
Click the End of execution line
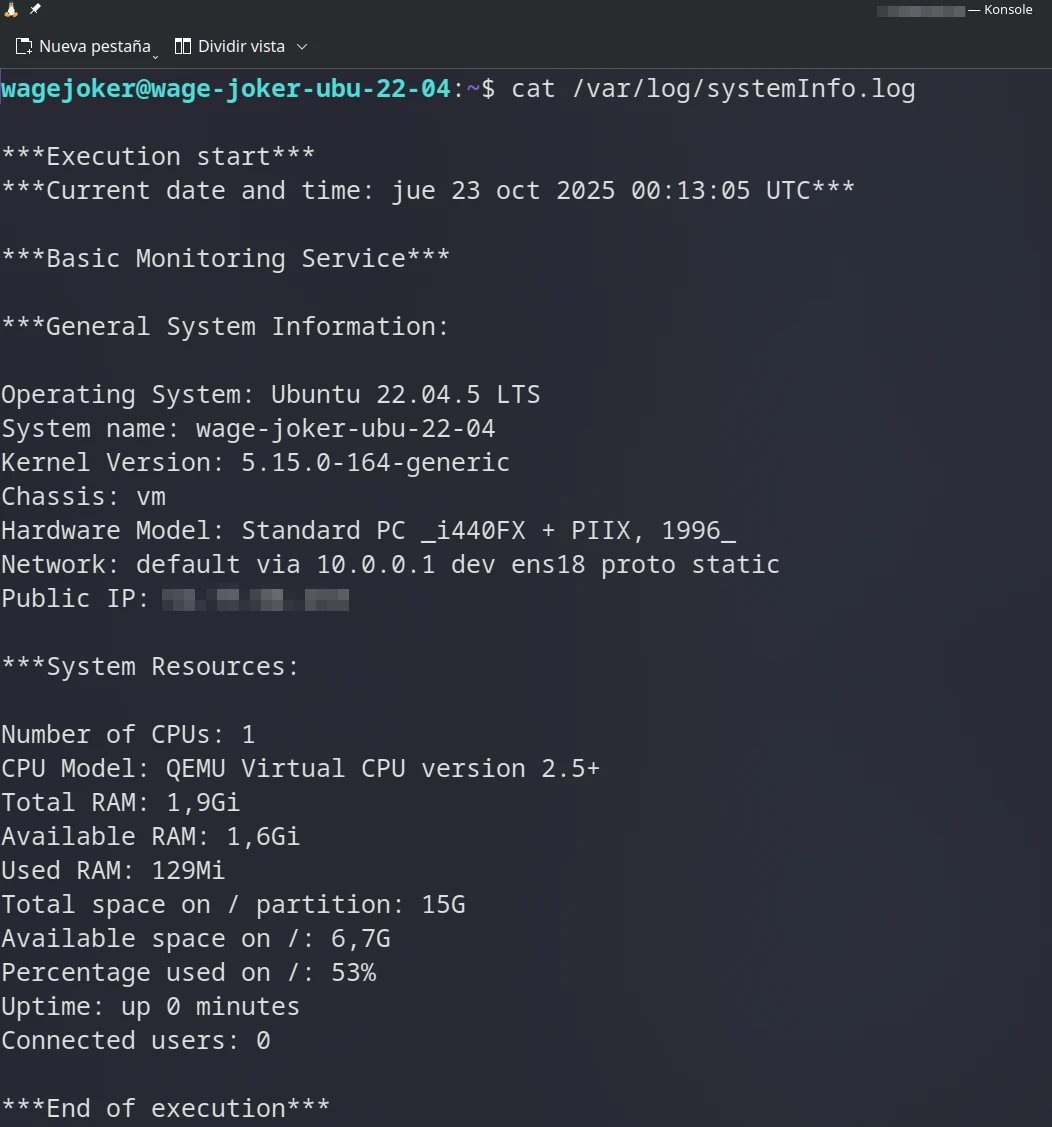pyautogui.click(x=165, y=1108)
